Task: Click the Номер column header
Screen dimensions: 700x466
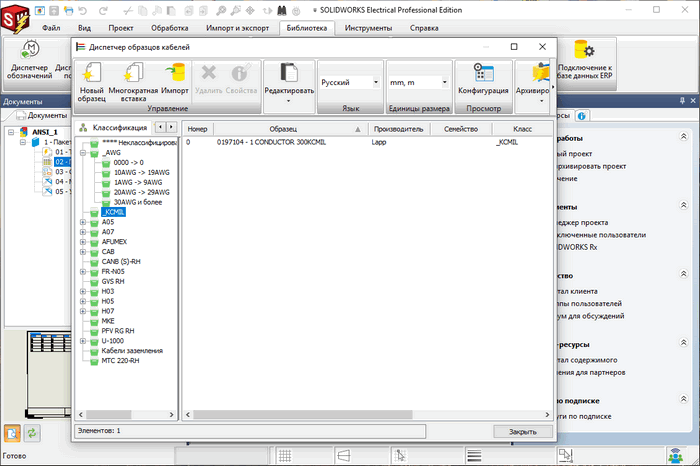Action: (198, 129)
